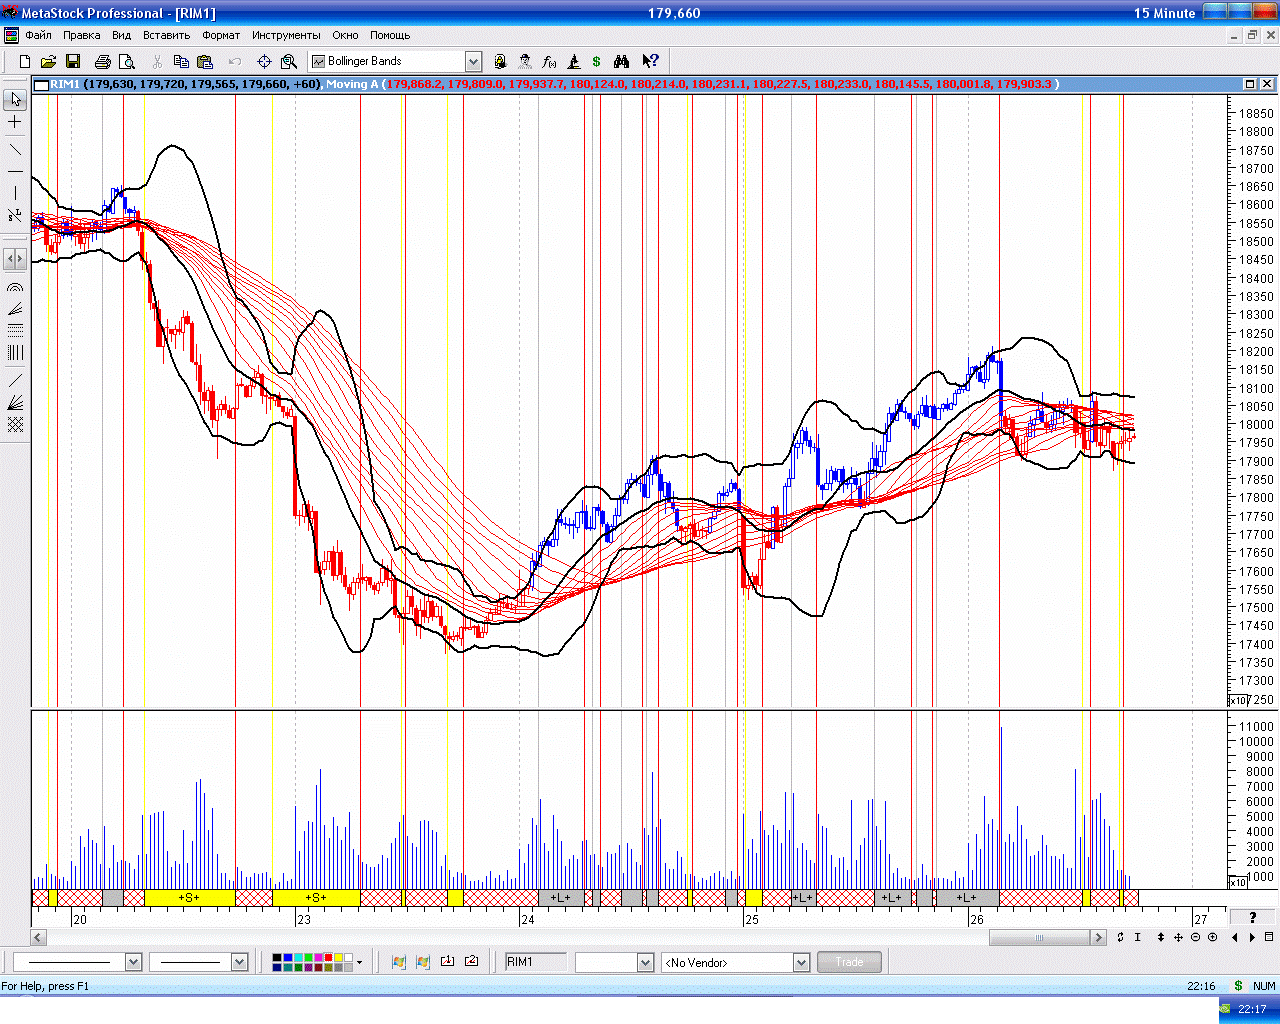The image size is (1280, 1024).
Task: Toggle the left-right toolbar scroll button
Action: pyautogui.click(x=15, y=259)
